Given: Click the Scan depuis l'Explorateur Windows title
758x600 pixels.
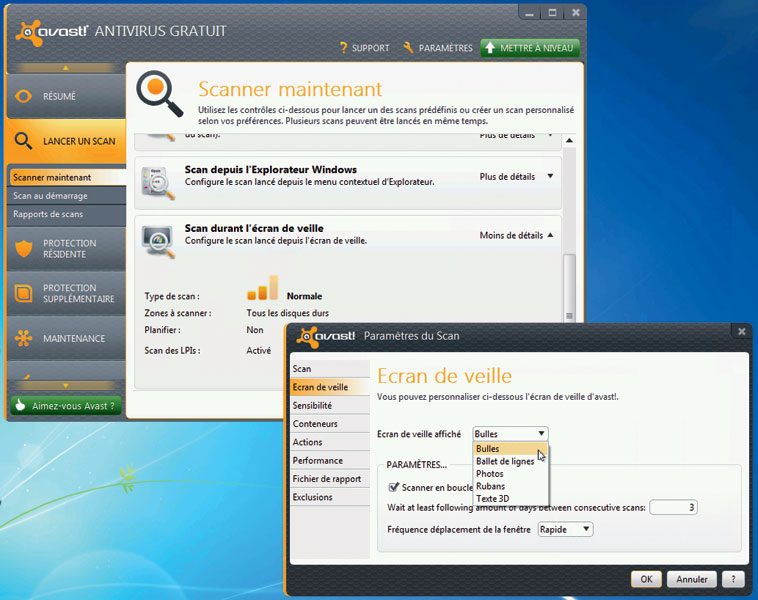Looking at the screenshot, I should pos(271,169).
